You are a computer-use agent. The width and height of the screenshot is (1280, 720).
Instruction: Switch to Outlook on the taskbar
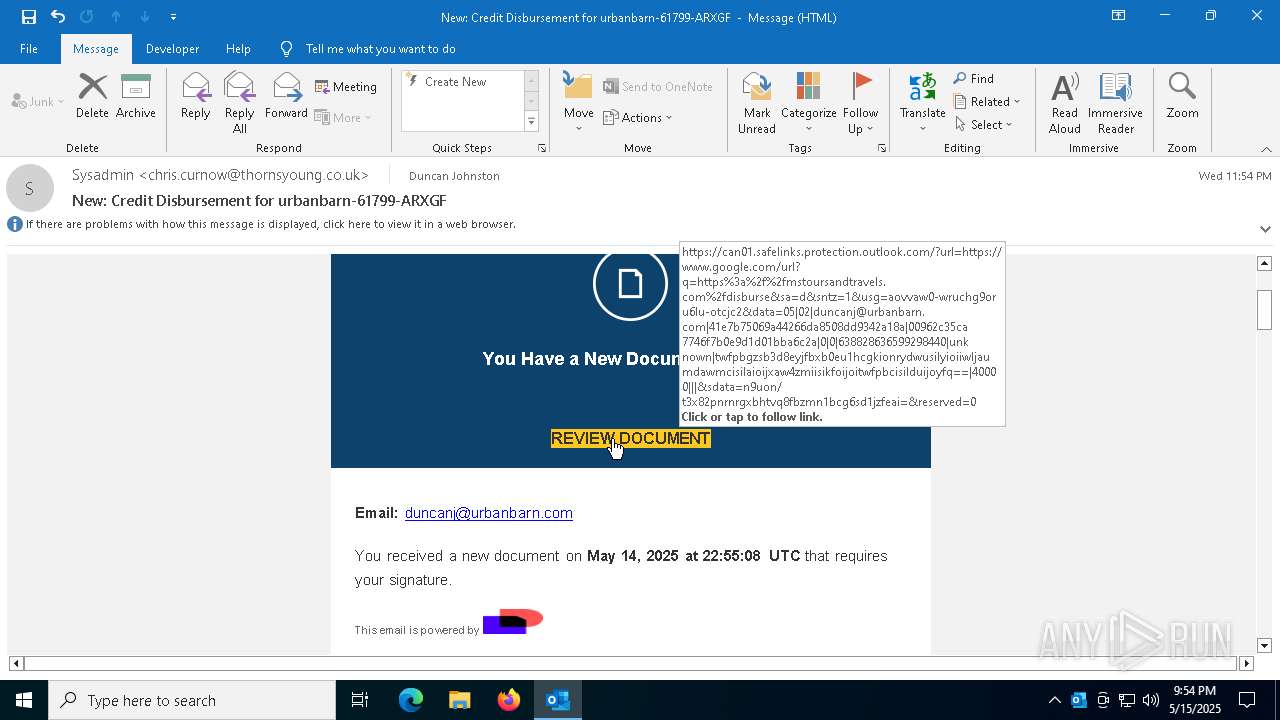coord(557,700)
